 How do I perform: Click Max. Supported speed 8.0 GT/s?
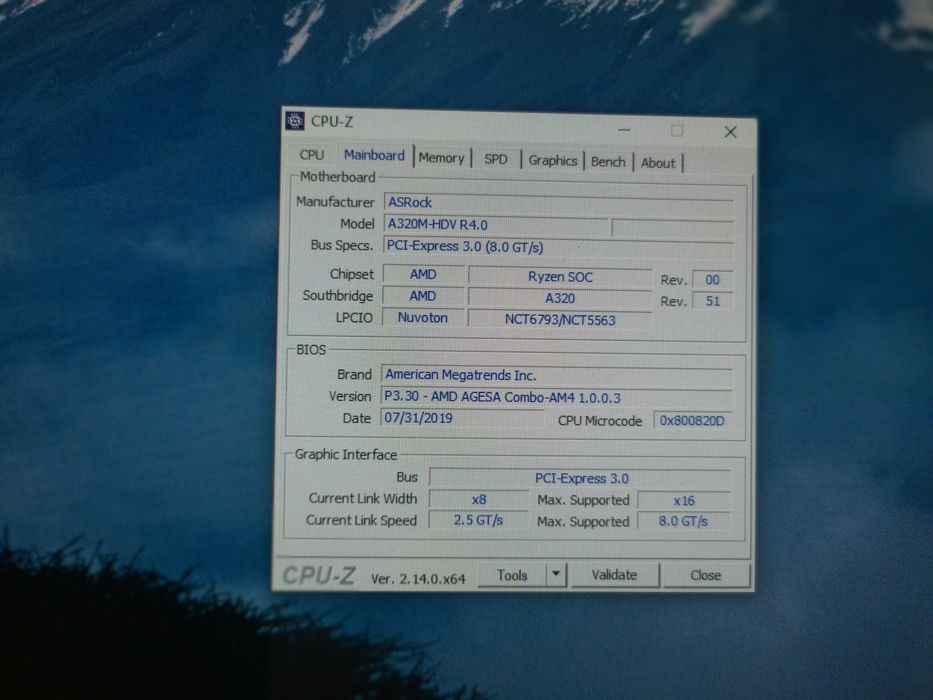[683, 521]
